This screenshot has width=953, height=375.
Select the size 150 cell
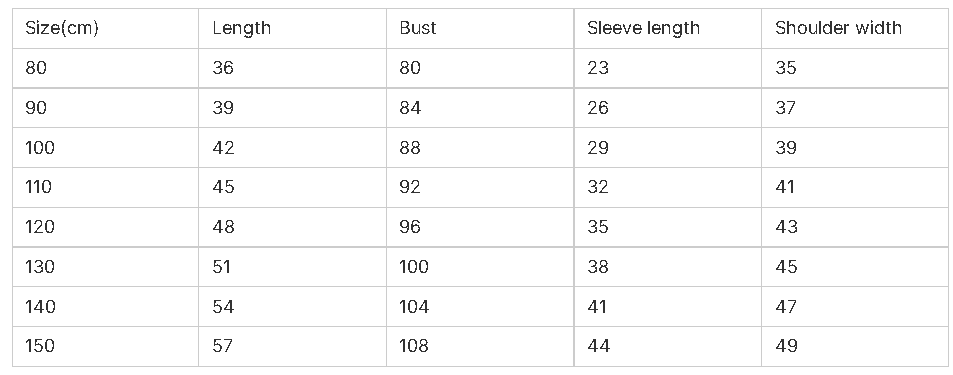[x=105, y=346]
